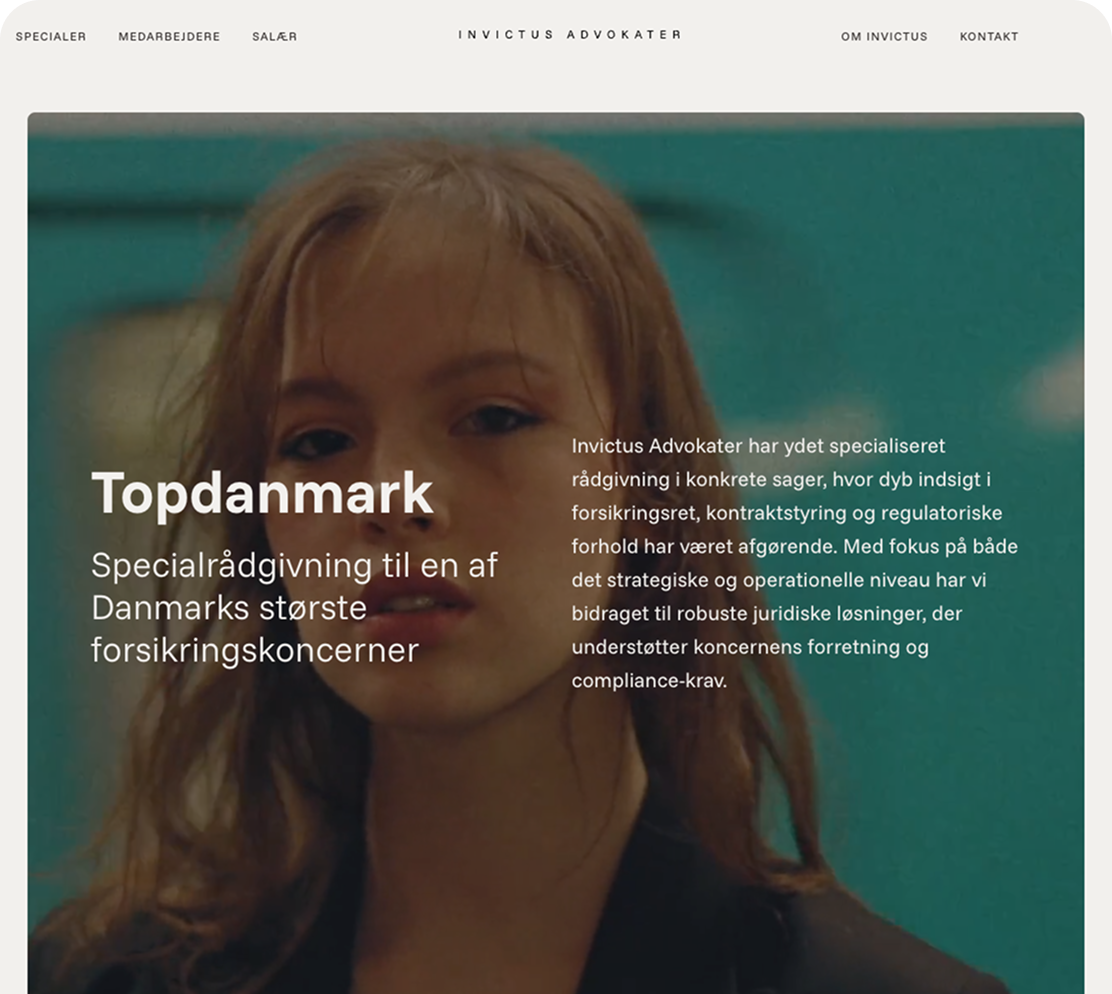Image resolution: width=1112 pixels, height=994 pixels.
Task: Click the 'det strategiske og operationelle' line
Action: coord(779,580)
